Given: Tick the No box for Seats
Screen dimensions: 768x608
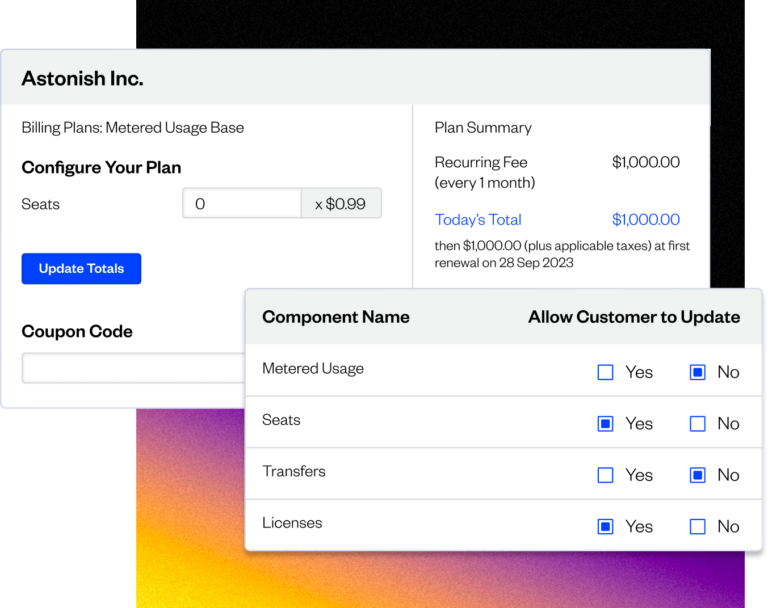Looking at the screenshot, I should 698,424.
